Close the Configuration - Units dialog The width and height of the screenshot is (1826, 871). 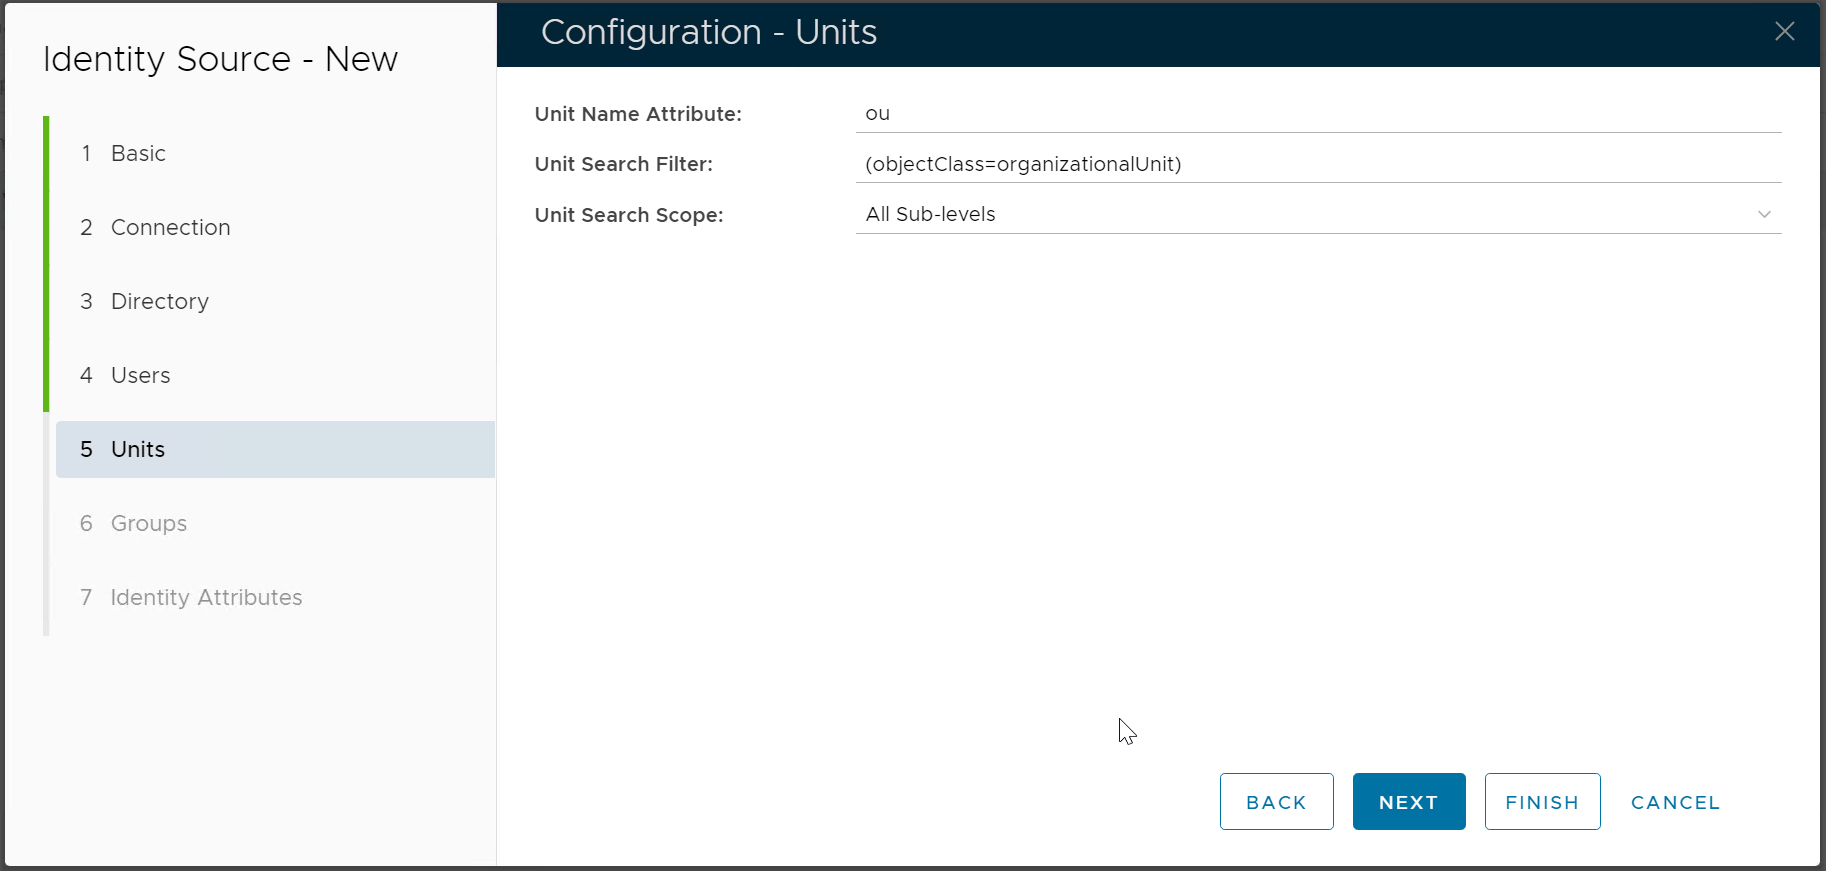click(1784, 32)
